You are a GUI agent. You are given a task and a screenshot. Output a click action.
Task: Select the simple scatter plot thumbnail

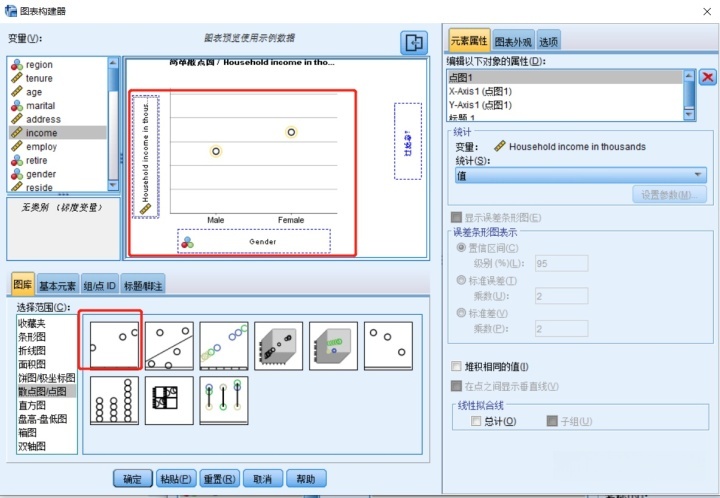pos(114,346)
